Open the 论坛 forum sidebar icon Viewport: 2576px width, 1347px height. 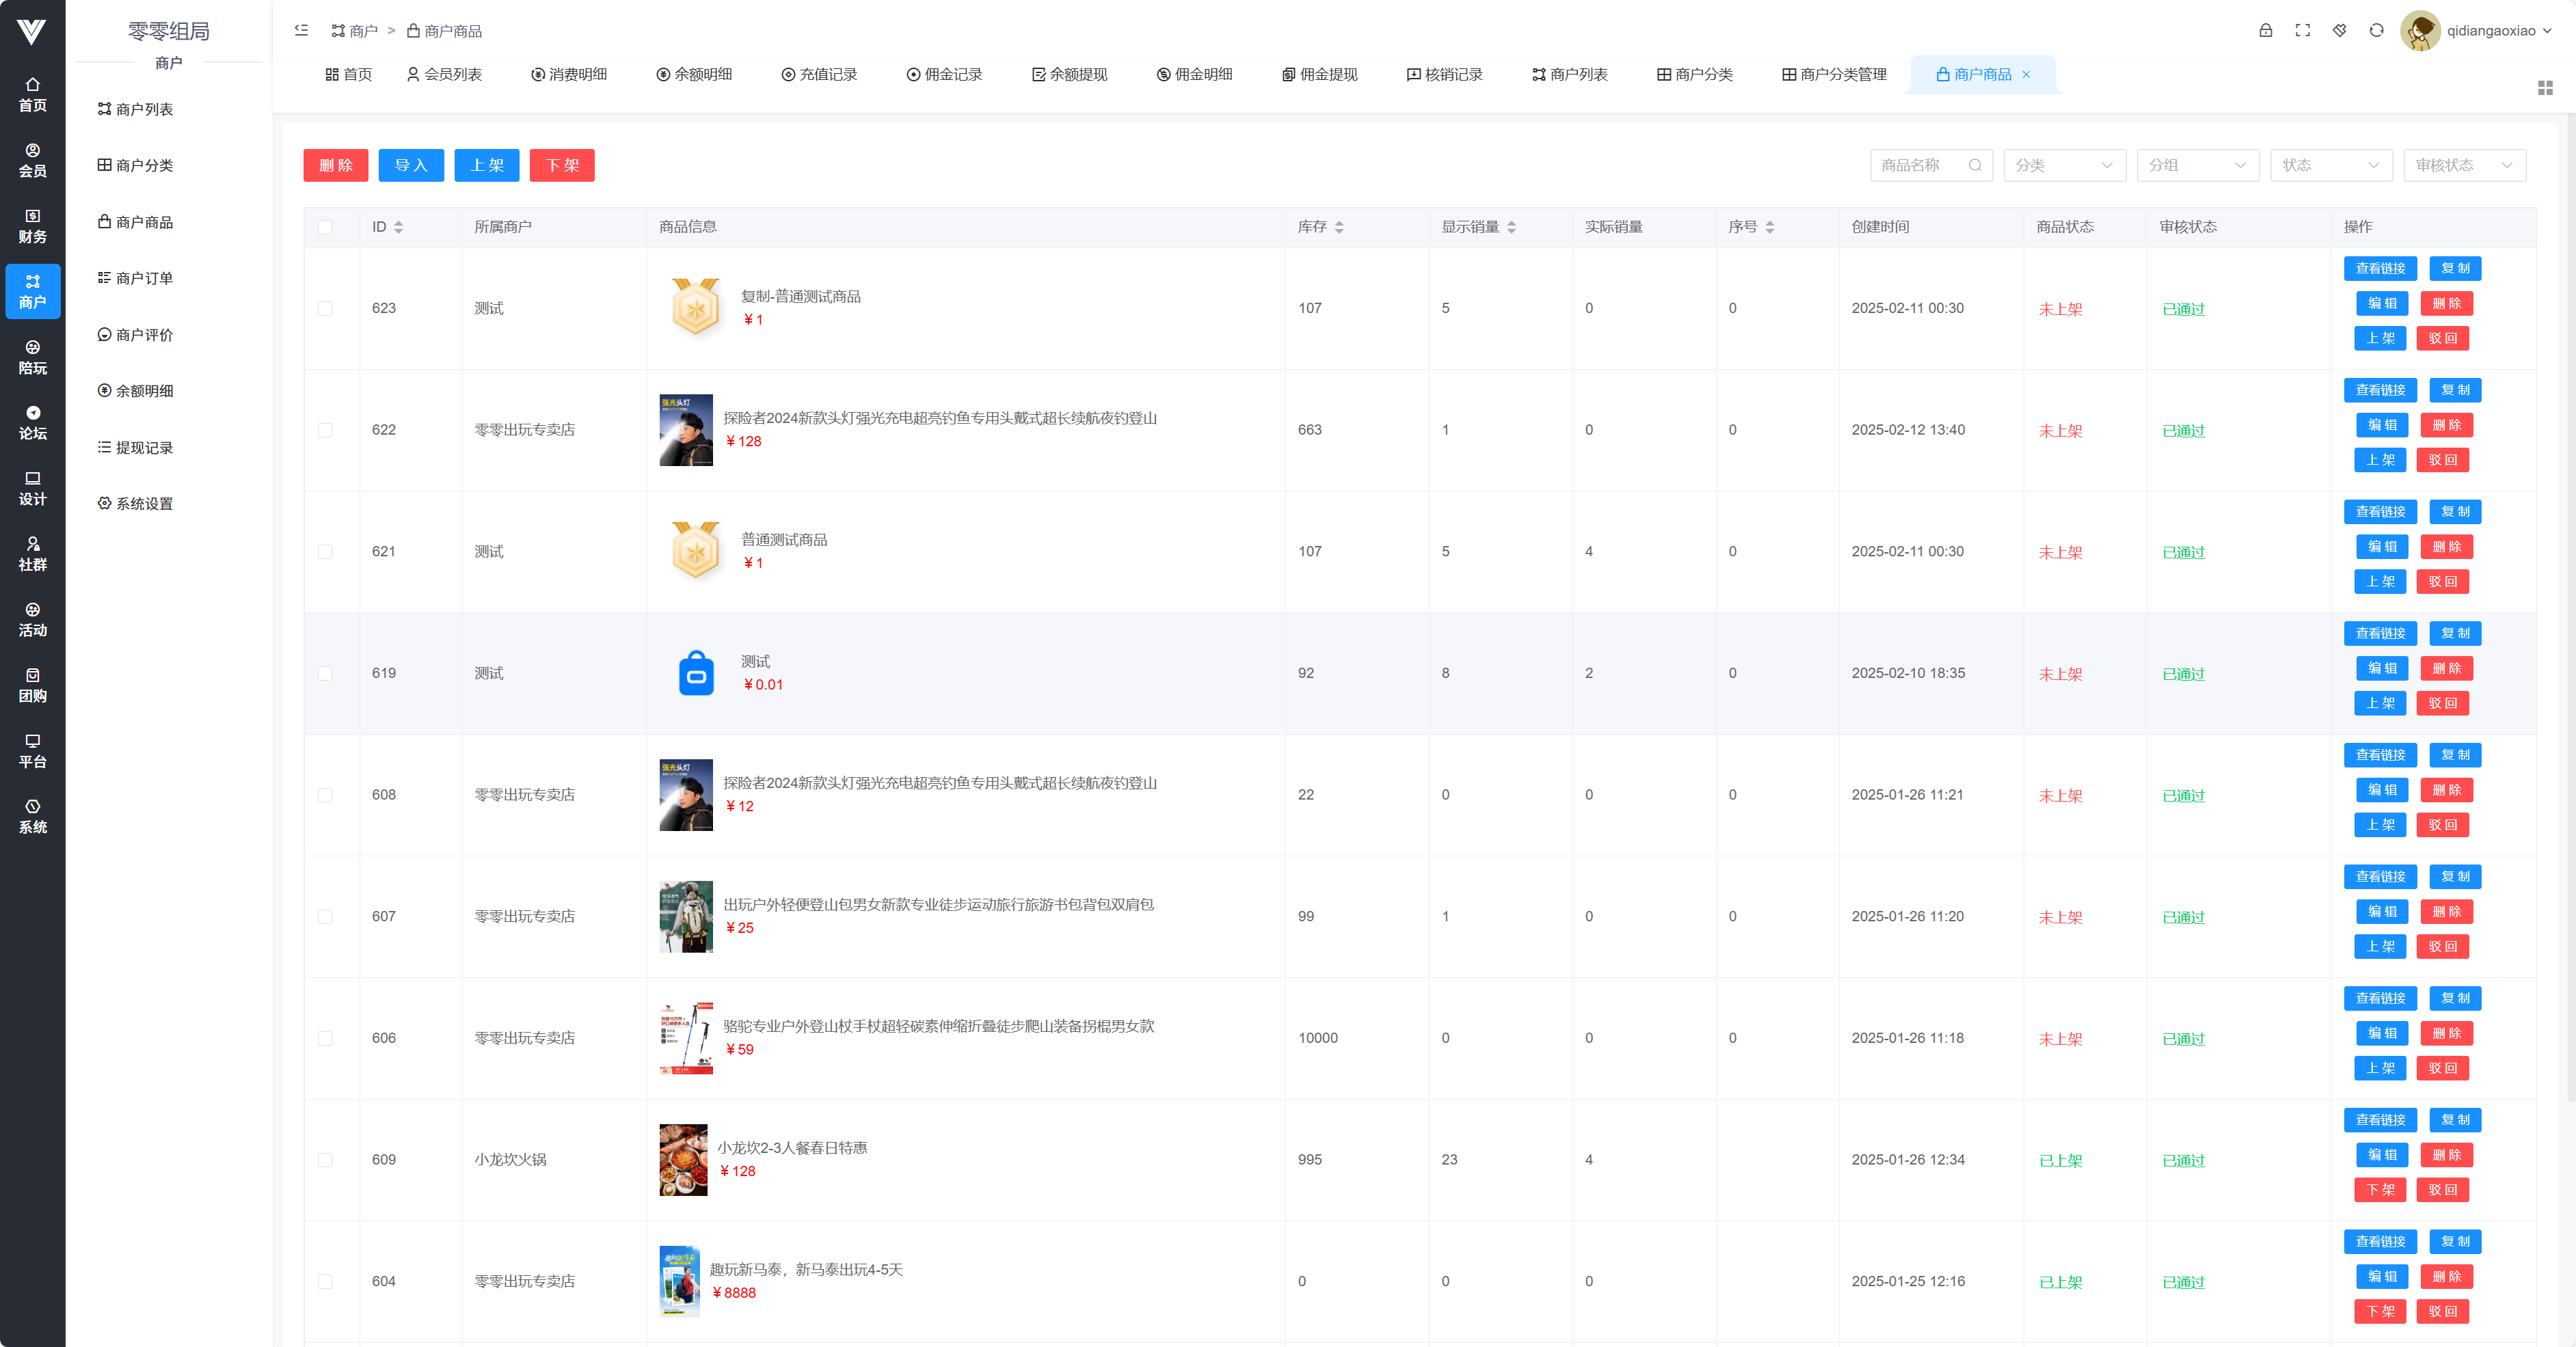32,423
